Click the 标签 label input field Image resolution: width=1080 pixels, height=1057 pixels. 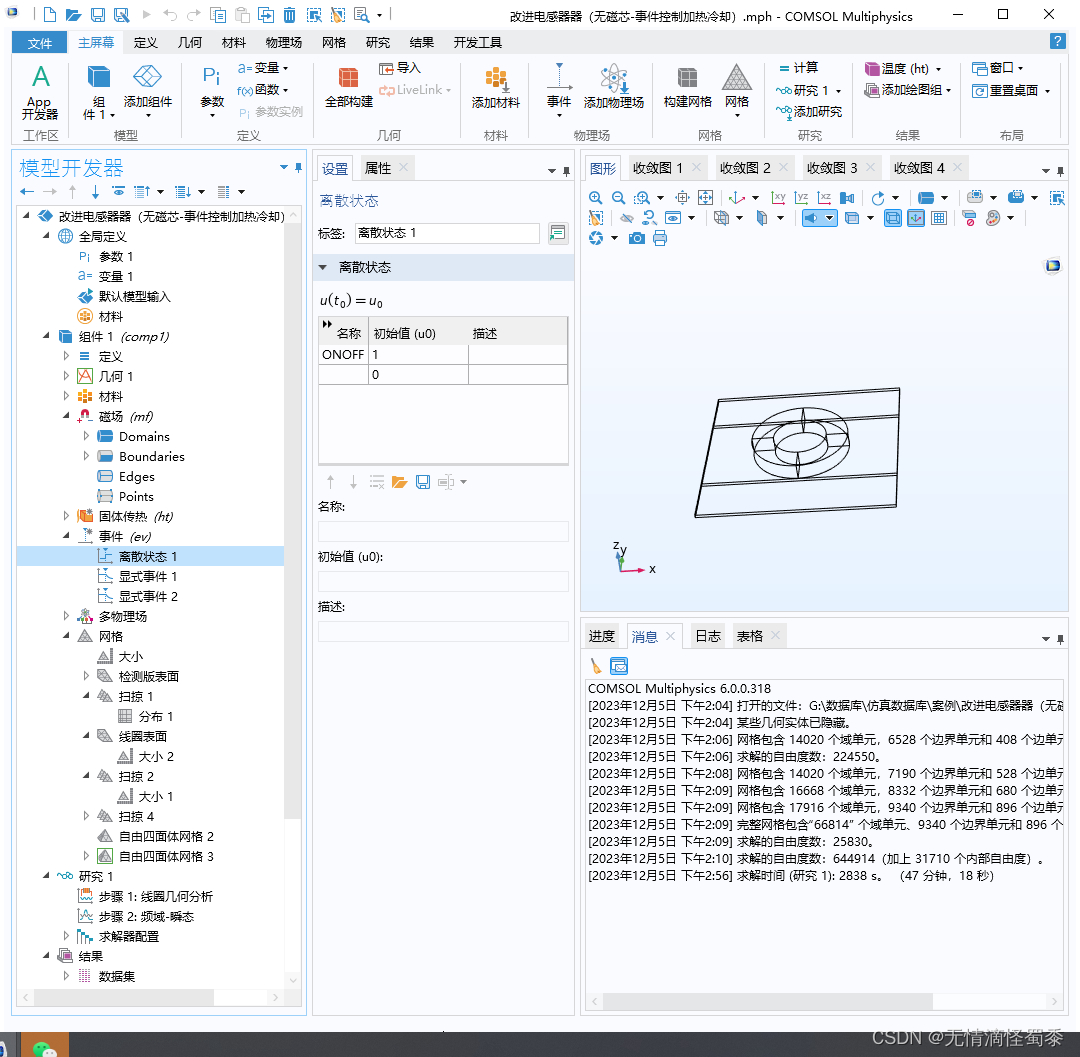click(x=447, y=233)
